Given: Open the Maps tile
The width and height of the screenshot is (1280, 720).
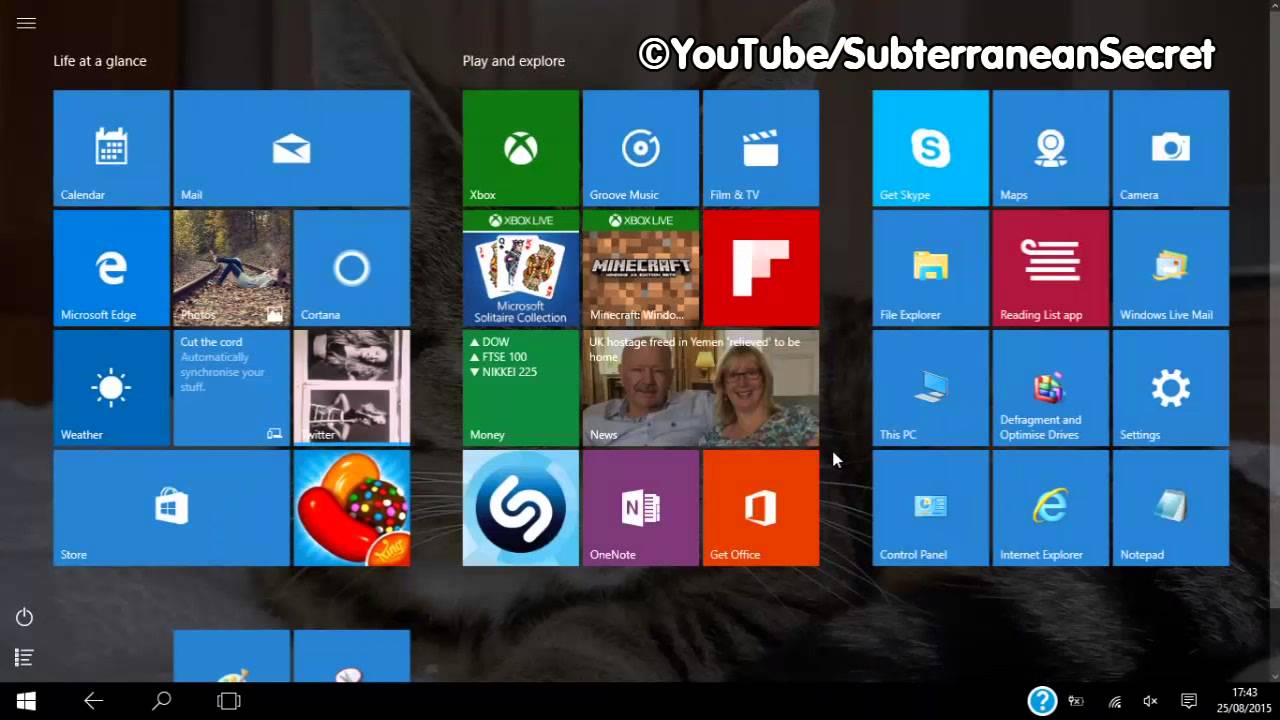Looking at the screenshot, I should coord(1050,148).
